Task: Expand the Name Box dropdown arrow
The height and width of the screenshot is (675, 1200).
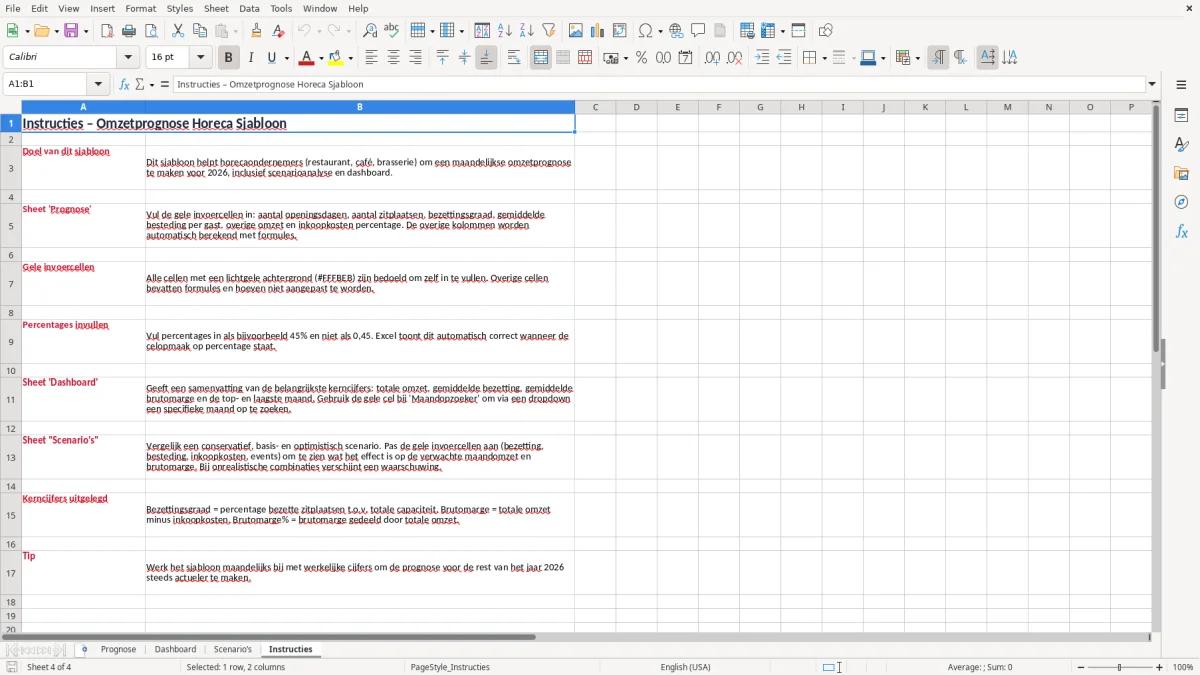Action: click(x=98, y=84)
